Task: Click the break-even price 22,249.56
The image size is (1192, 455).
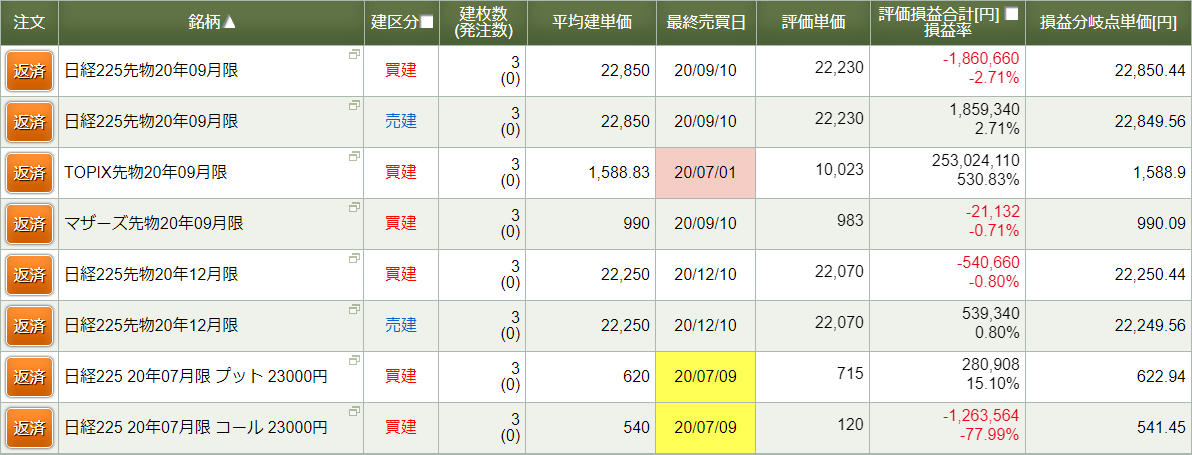Action: 1150,325
